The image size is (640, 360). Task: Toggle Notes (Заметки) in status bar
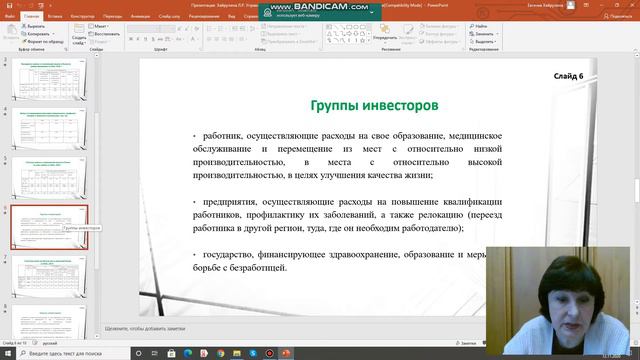466,343
